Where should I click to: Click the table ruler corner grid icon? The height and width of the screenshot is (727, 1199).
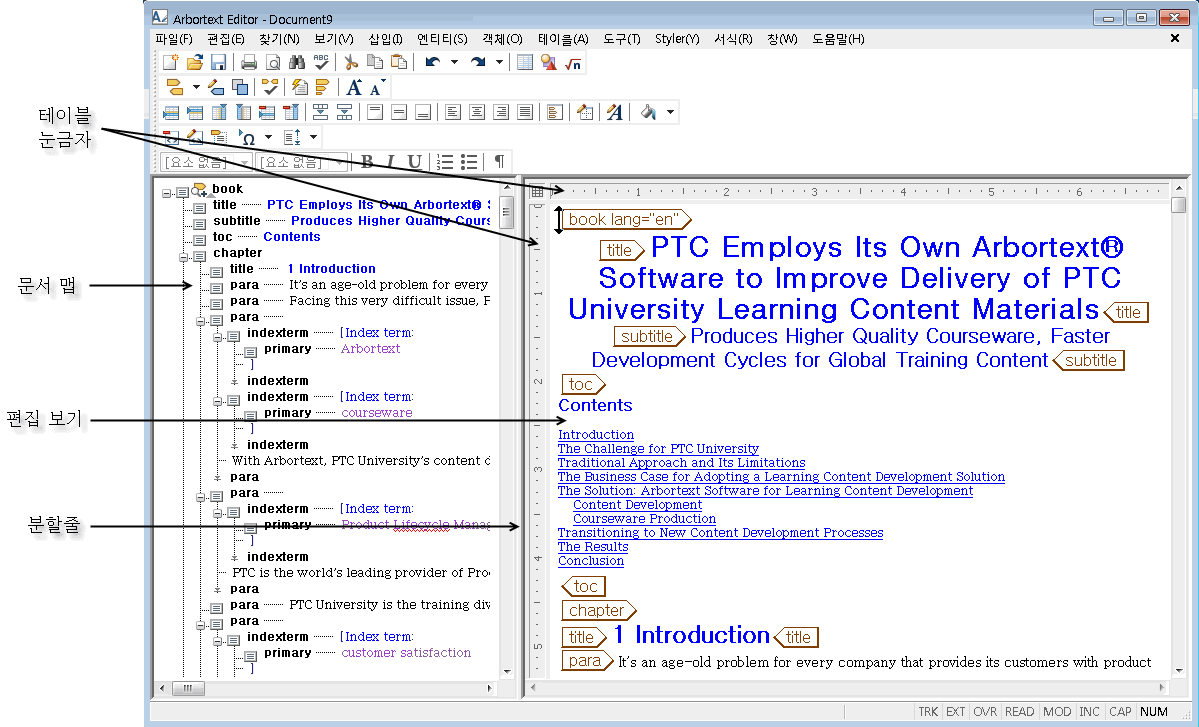537,191
